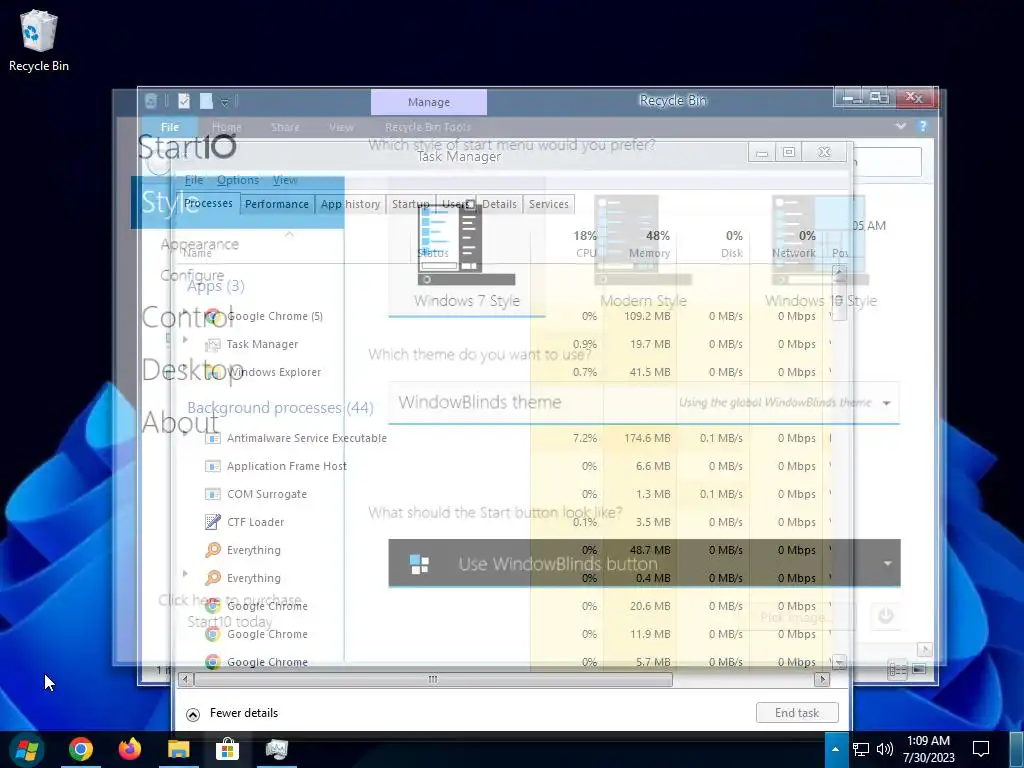The width and height of the screenshot is (1024, 768).
Task: Open Recycle Bin Tools ribbon tab
Action: click(x=428, y=127)
